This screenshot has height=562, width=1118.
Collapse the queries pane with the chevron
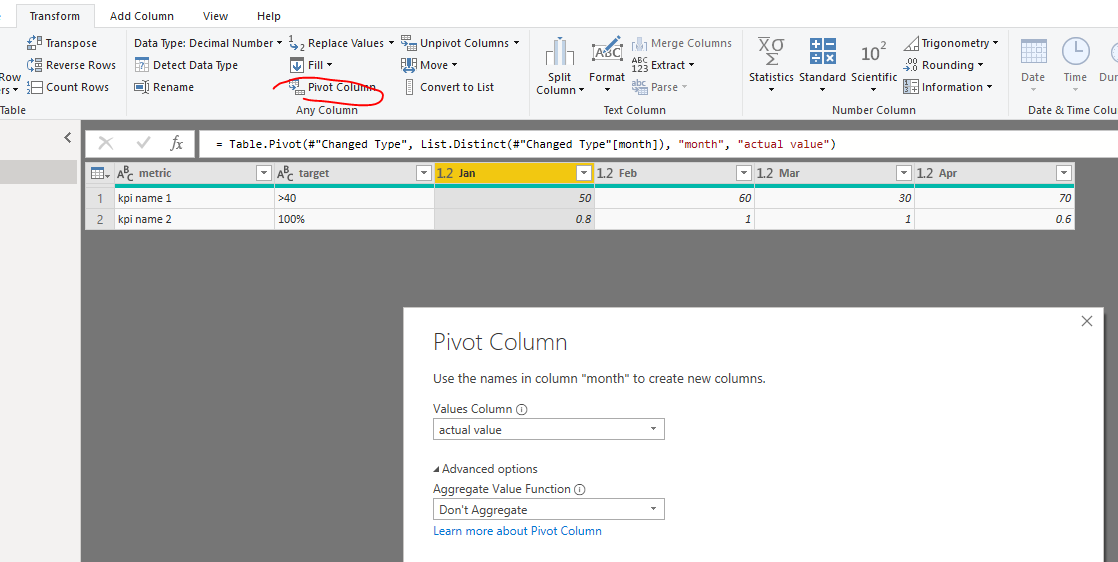click(68, 137)
